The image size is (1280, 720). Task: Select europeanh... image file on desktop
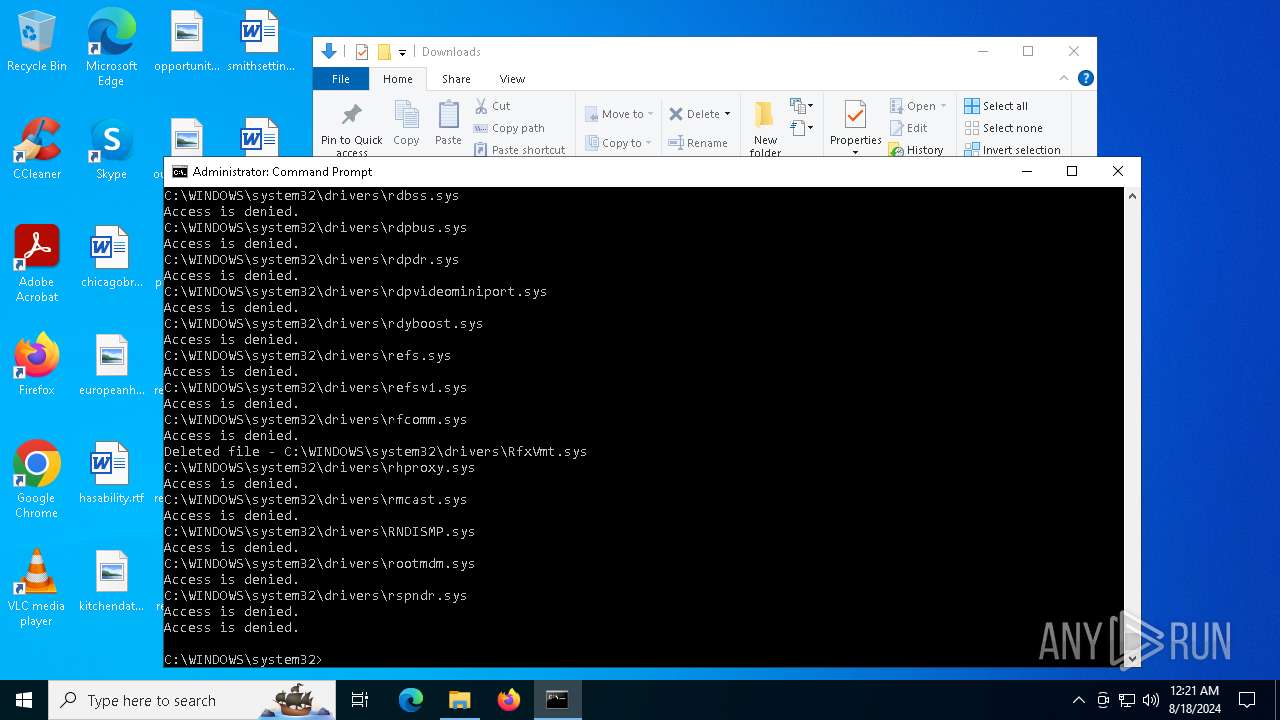pyautogui.click(x=111, y=365)
